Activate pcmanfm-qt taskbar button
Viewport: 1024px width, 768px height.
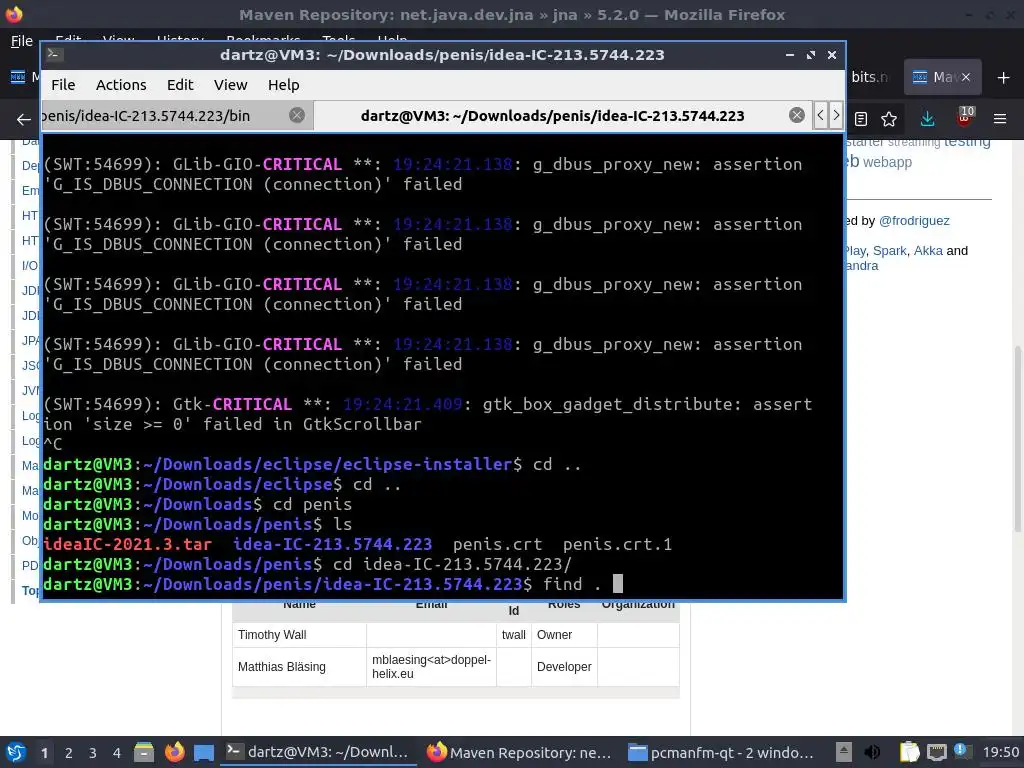coord(721,752)
